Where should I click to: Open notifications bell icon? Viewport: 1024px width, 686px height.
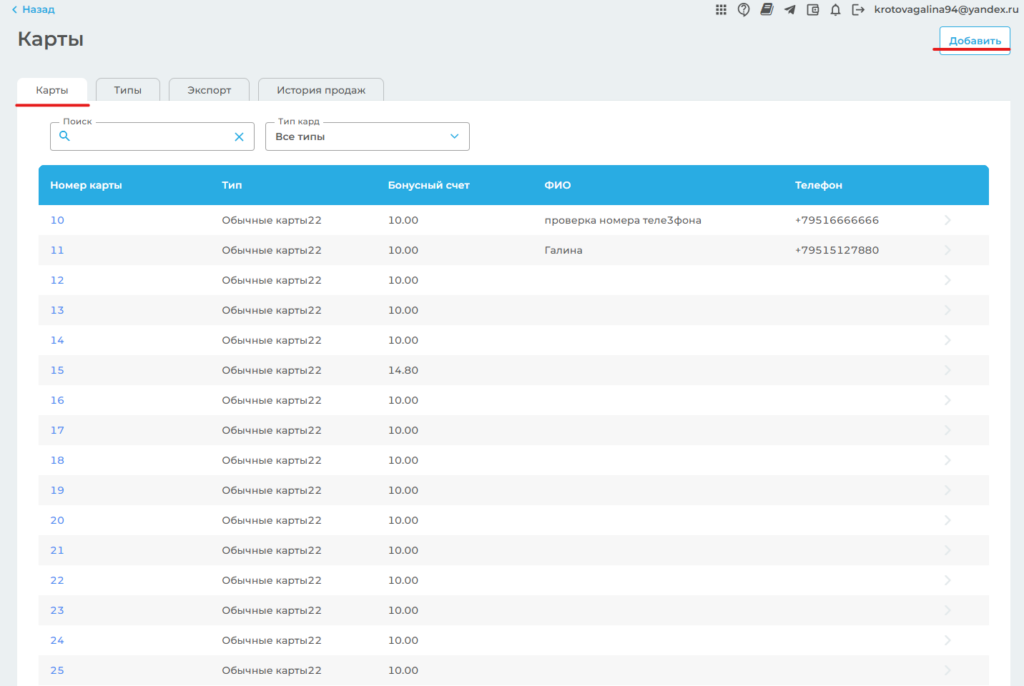tap(835, 10)
